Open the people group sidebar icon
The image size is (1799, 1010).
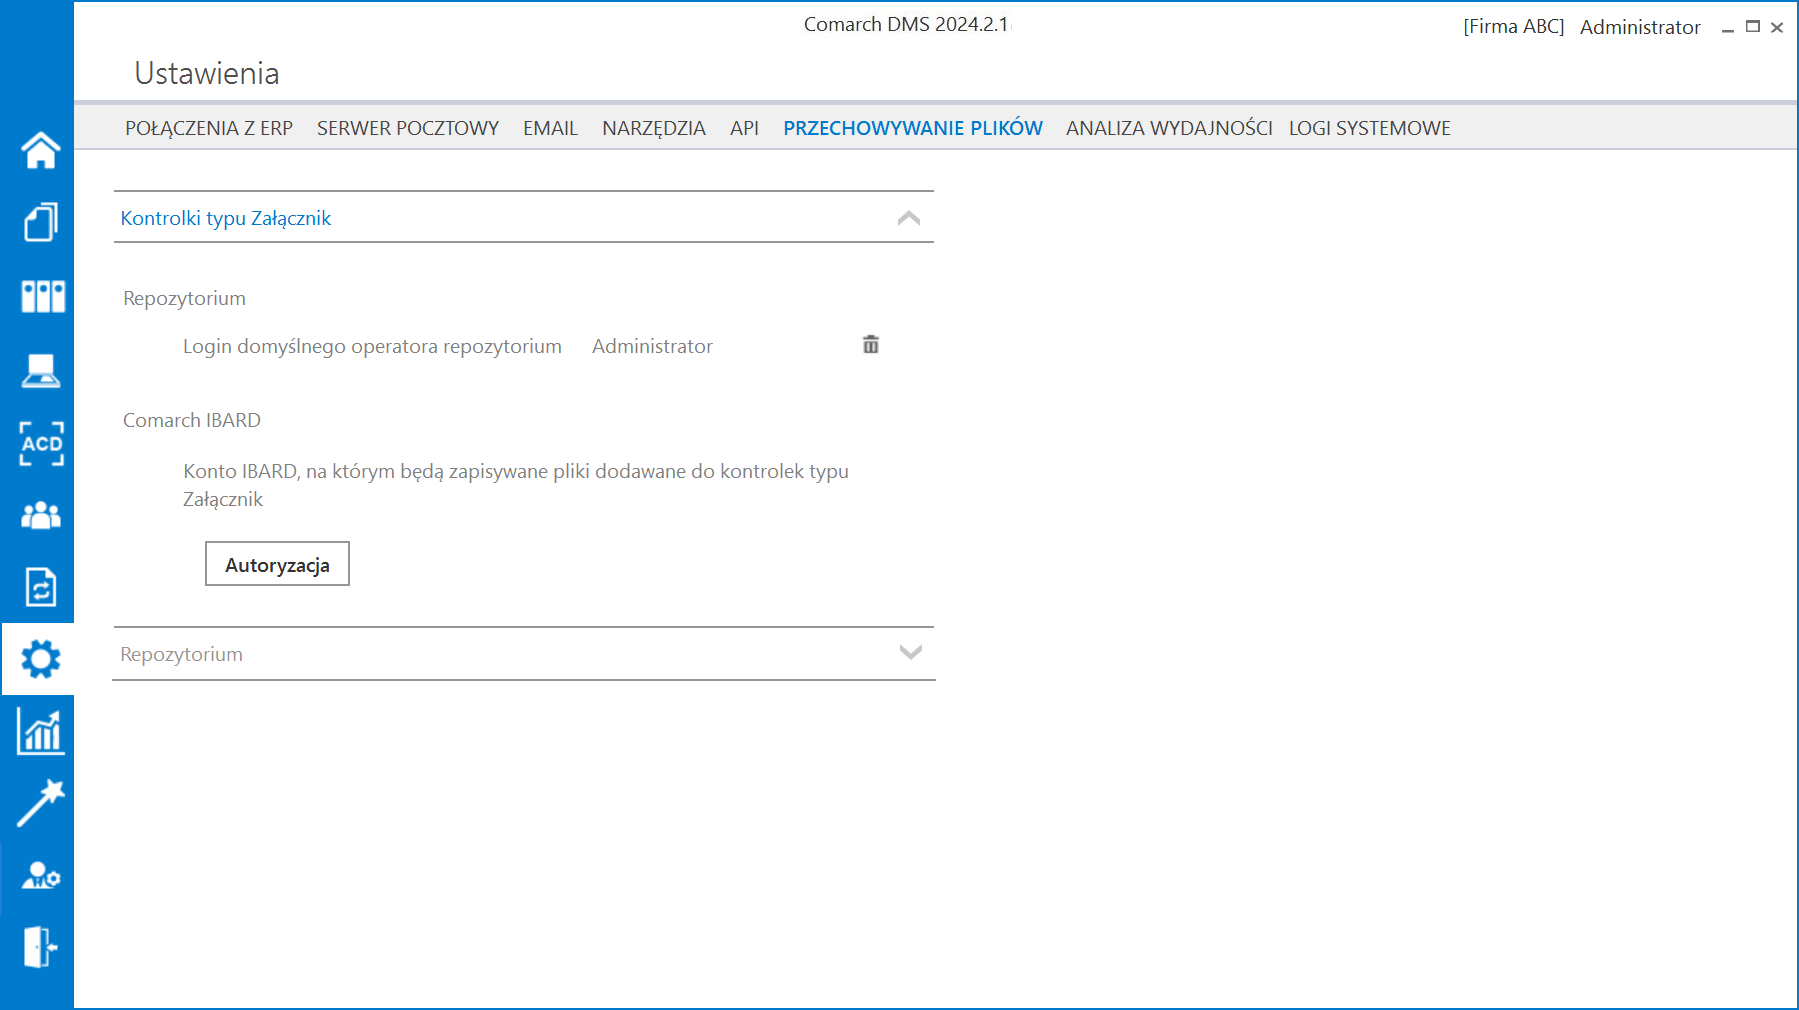[41, 515]
